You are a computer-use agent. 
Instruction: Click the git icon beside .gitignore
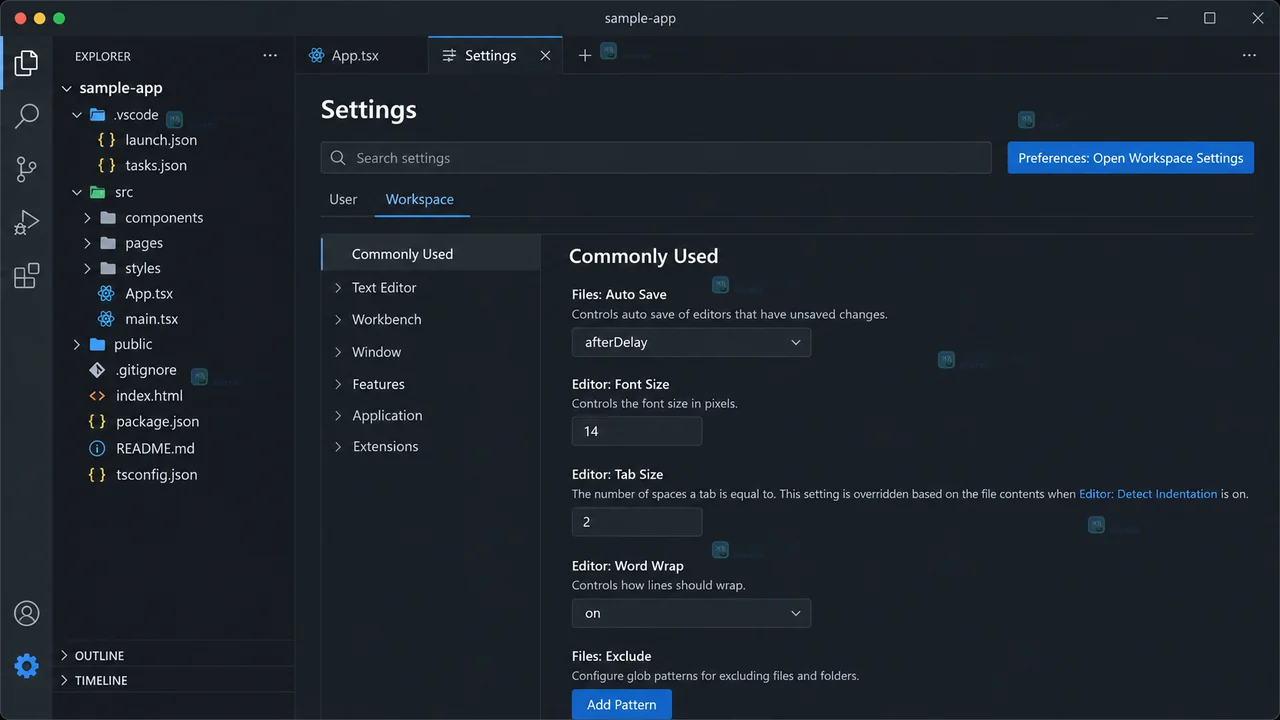[97, 370]
